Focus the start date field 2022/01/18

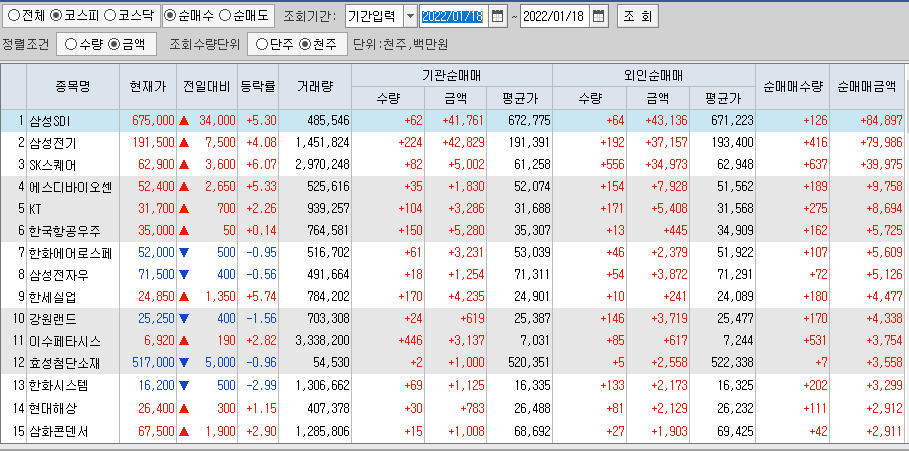tap(453, 16)
